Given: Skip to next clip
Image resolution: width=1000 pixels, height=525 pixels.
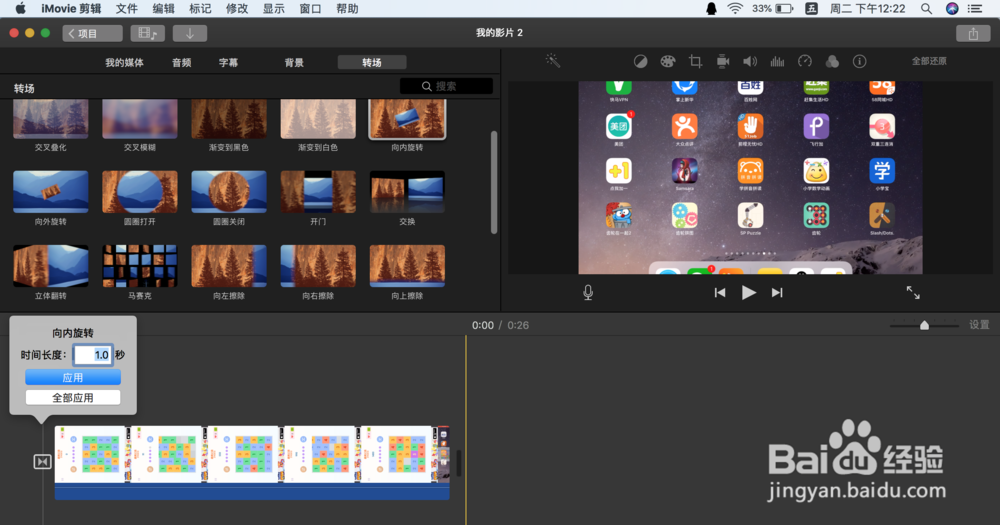Looking at the screenshot, I should 777,292.
